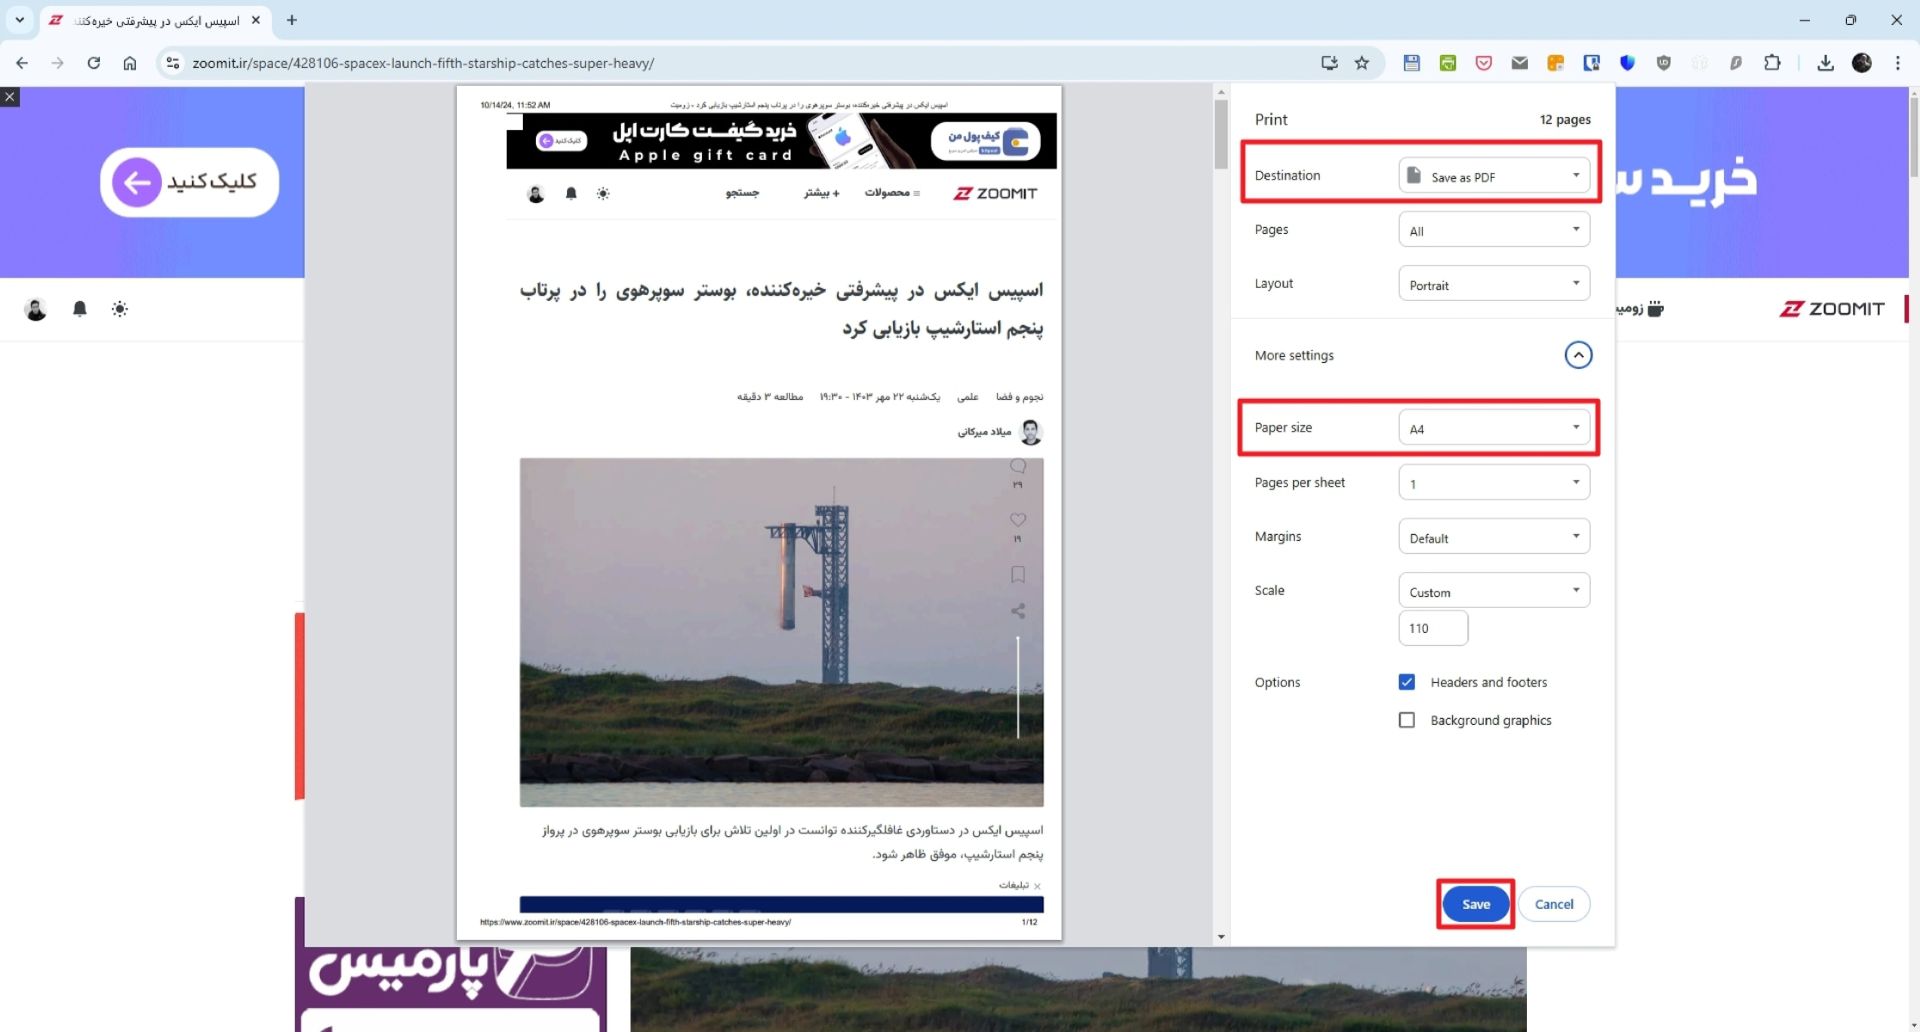Open the Pages dropdown set to All
Viewport: 1920px width, 1032px height.
[1494, 230]
